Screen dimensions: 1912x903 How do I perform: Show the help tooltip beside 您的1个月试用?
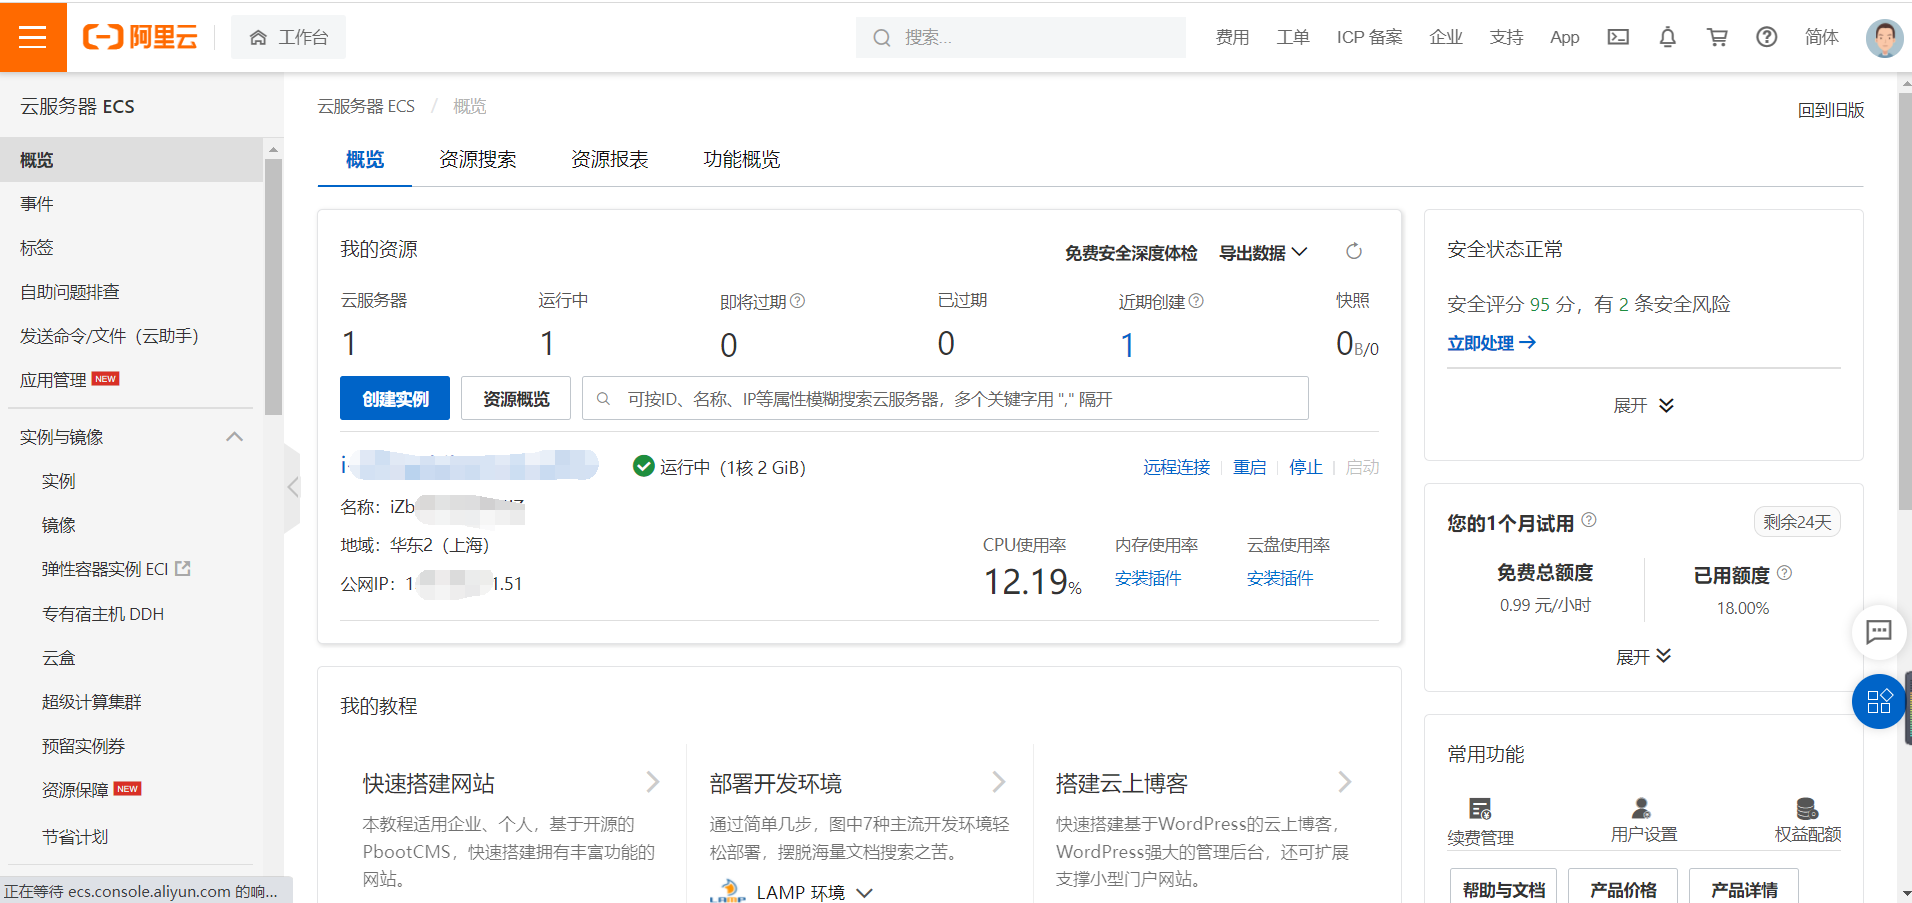click(1589, 520)
